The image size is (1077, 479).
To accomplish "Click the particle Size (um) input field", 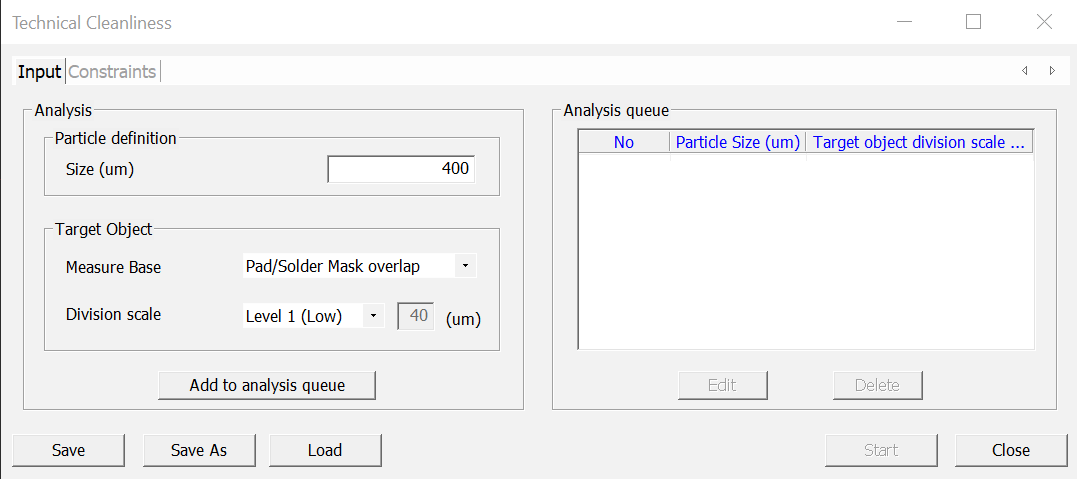I will pos(401,169).
